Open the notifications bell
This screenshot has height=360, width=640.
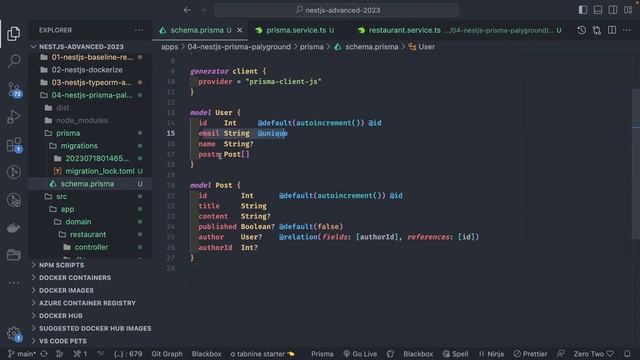coord(627,354)
